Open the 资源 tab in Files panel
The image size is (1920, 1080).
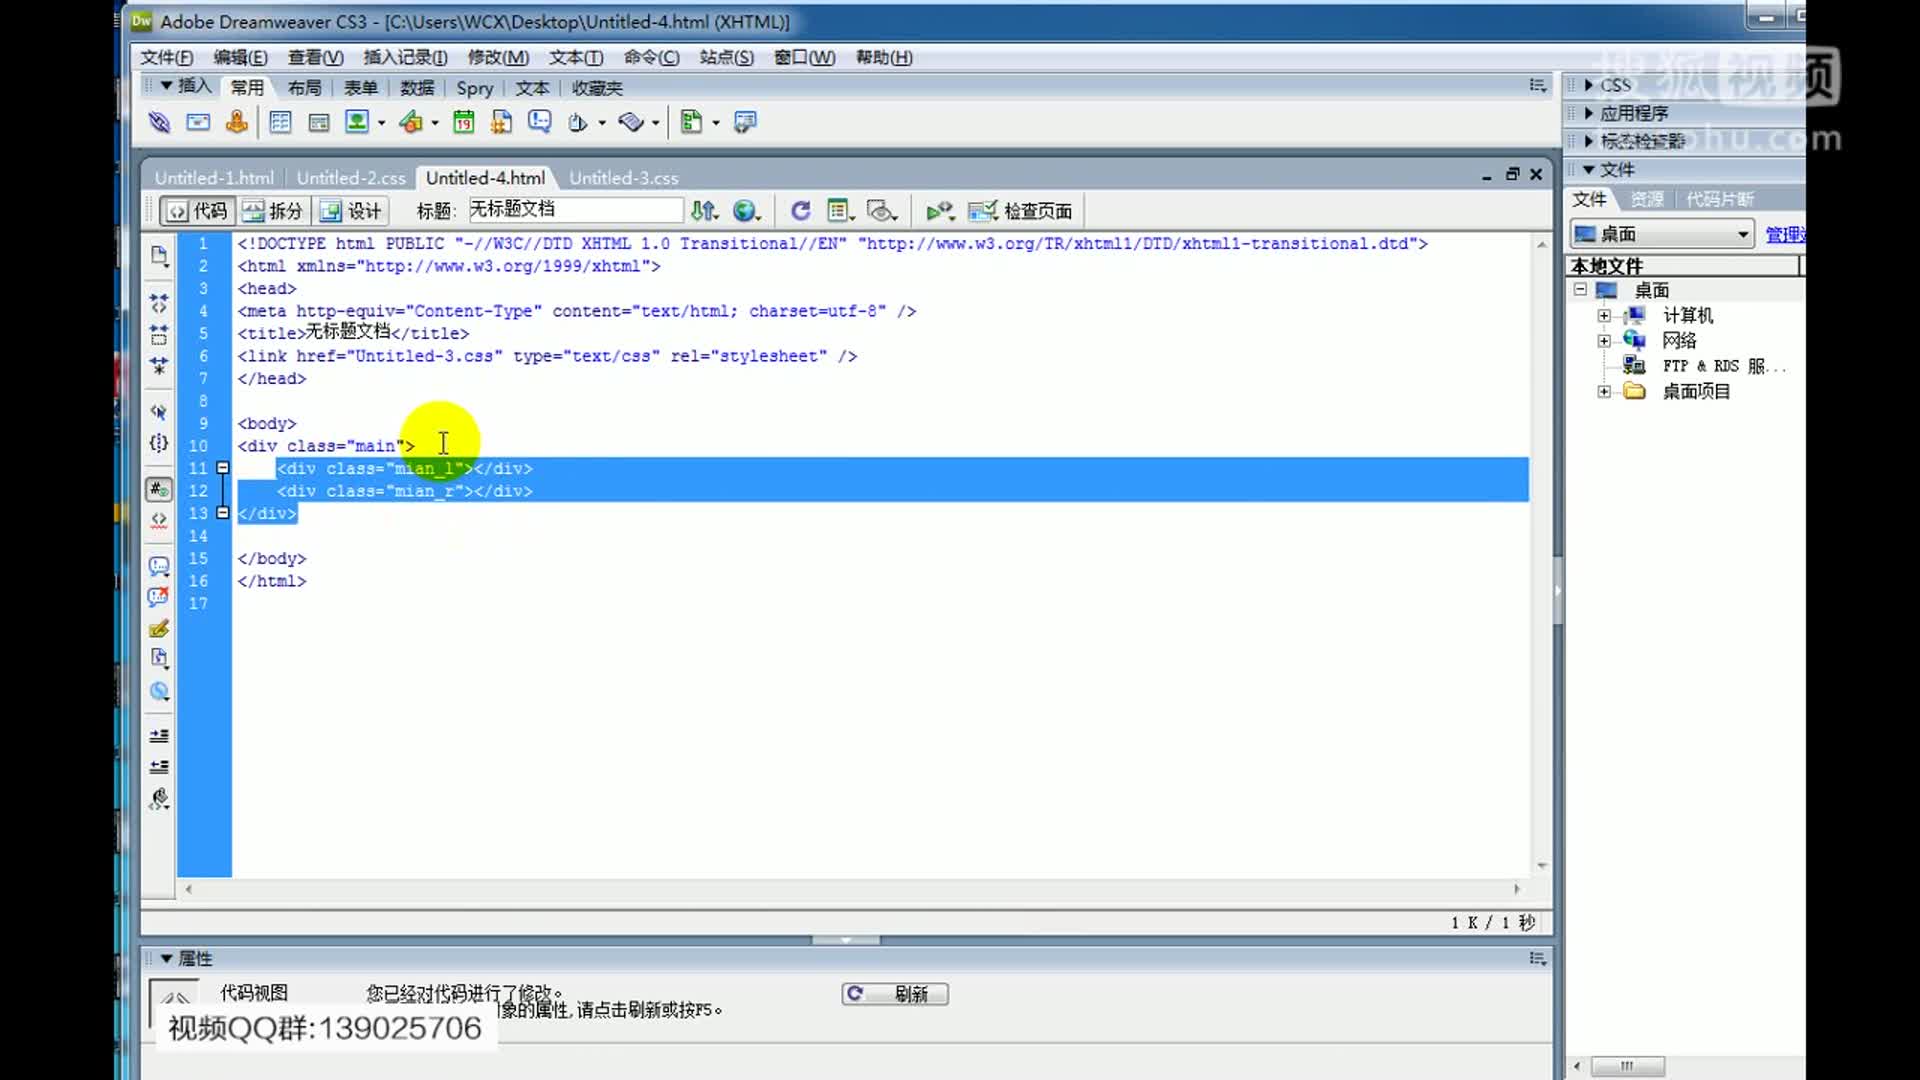click(1647, 199)
